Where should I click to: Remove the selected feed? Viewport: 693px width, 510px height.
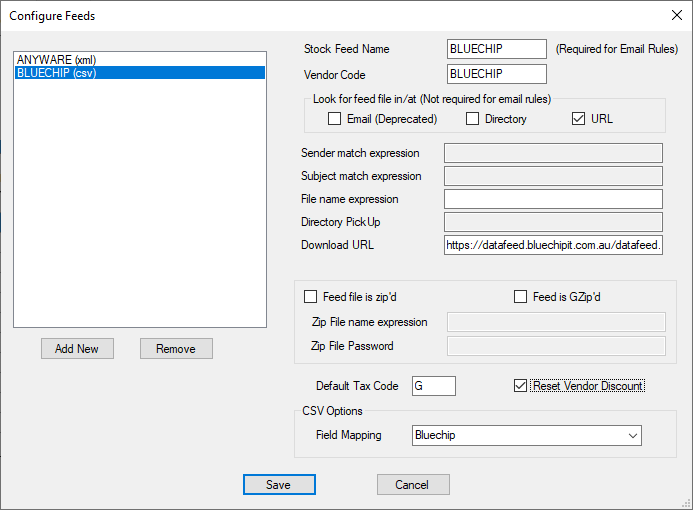176,348
